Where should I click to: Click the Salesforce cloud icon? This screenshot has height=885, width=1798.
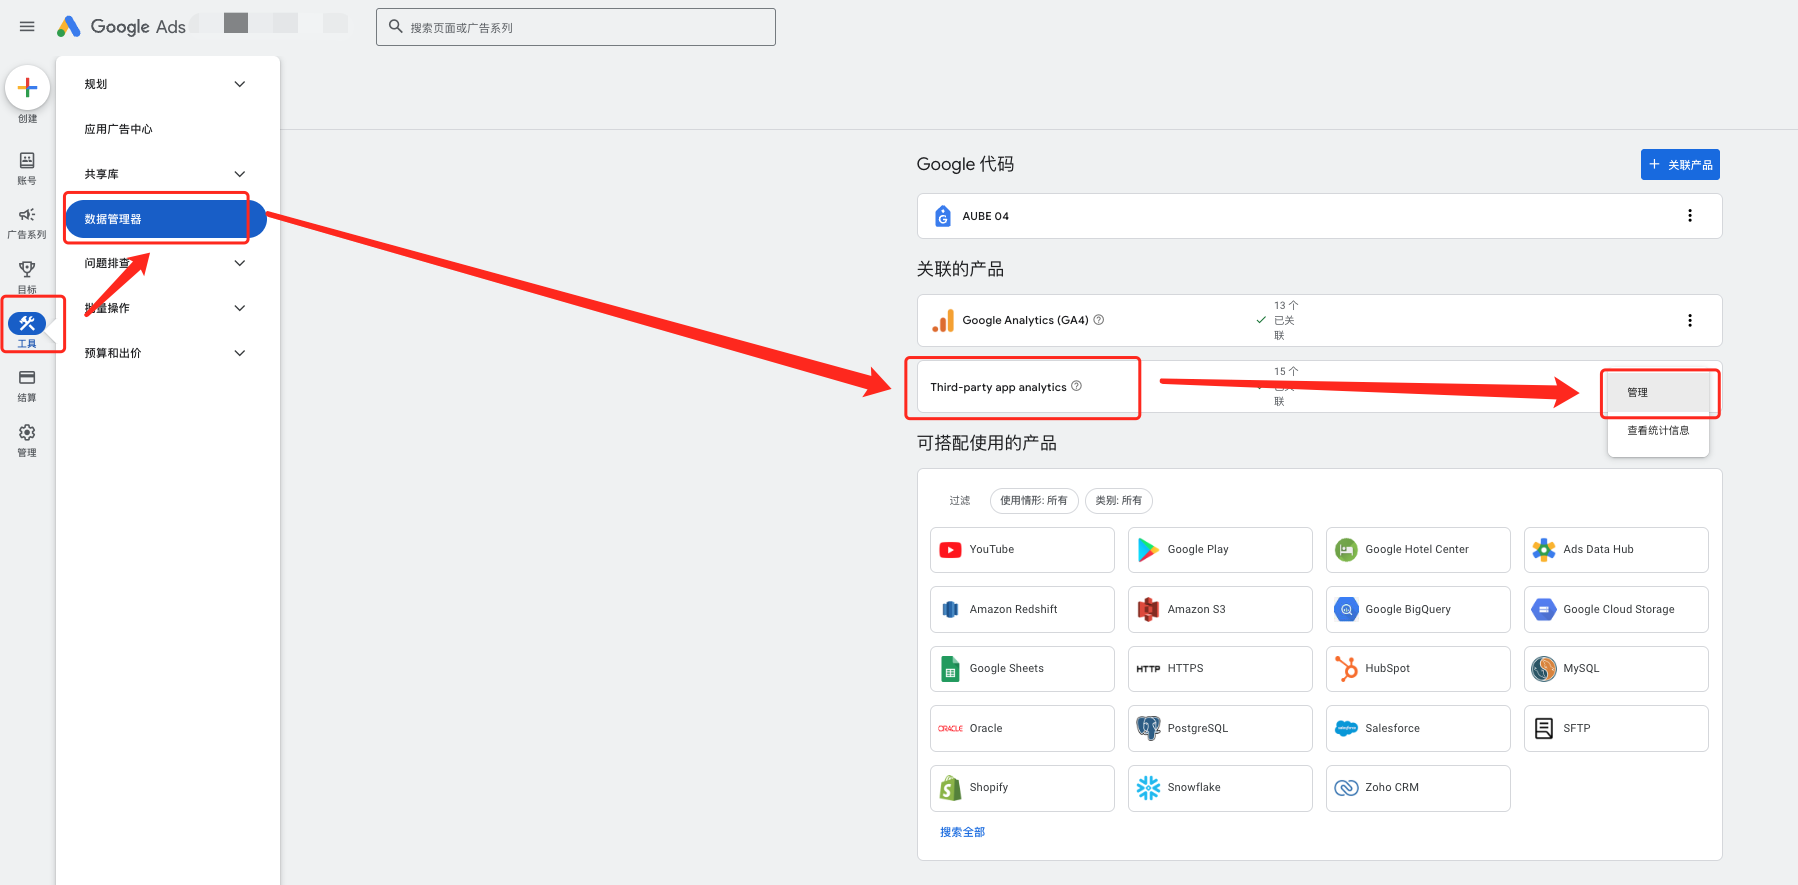(1346, 728)
